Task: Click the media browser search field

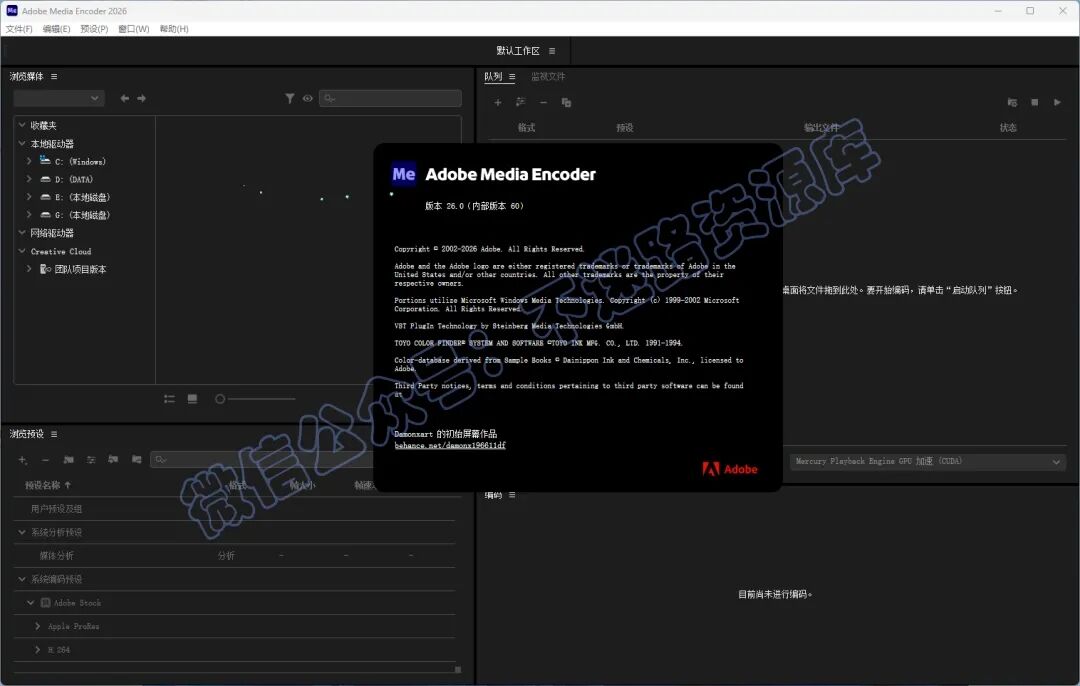Action: 391,98
